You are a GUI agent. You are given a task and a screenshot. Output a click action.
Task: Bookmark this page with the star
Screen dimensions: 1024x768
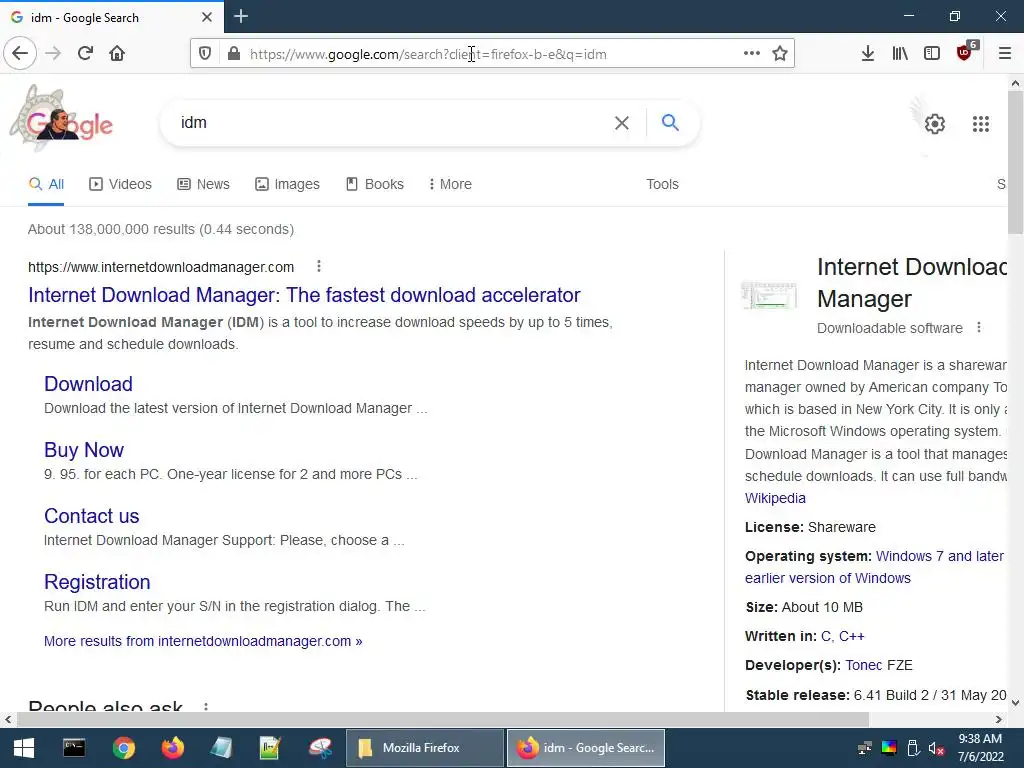click(x=780, y=54)
